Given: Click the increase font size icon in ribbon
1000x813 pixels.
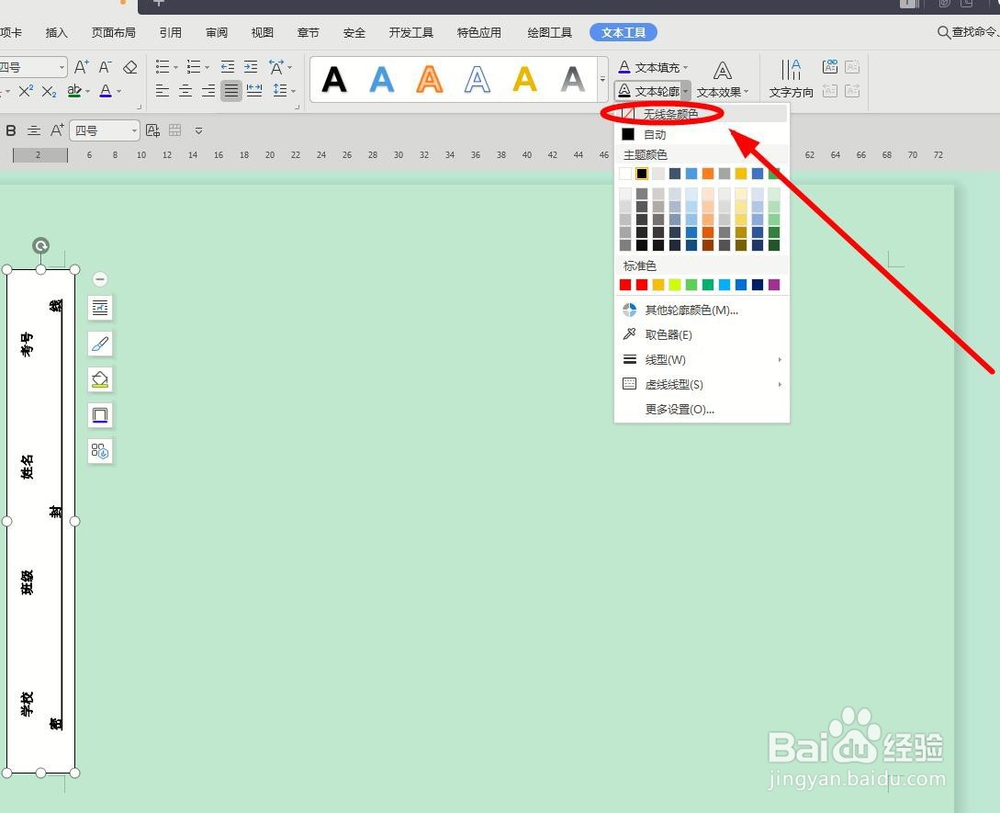Looking at the screenshot, I should coord(81,67).
